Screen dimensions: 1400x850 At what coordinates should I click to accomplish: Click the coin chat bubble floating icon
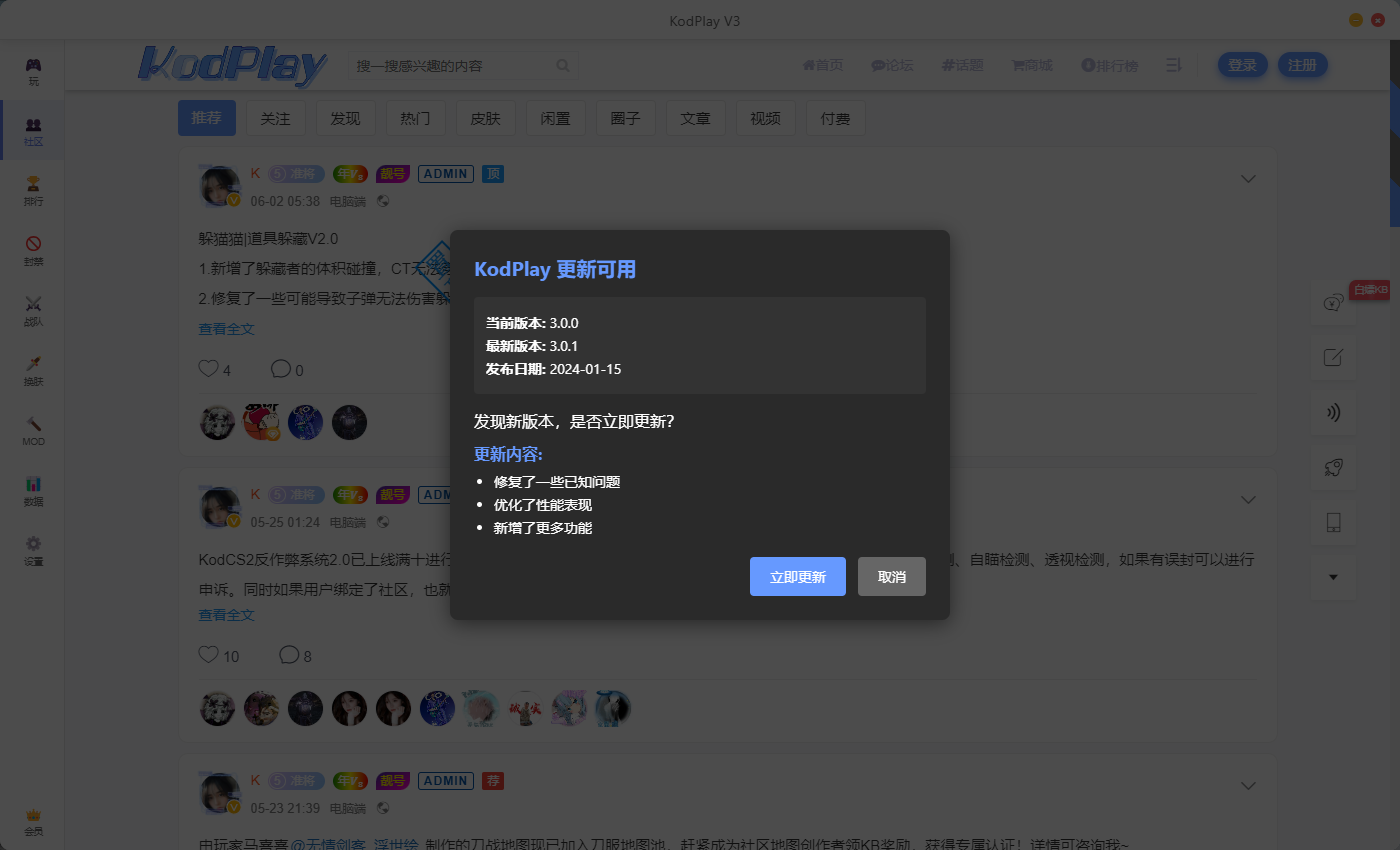(1332, 303)
